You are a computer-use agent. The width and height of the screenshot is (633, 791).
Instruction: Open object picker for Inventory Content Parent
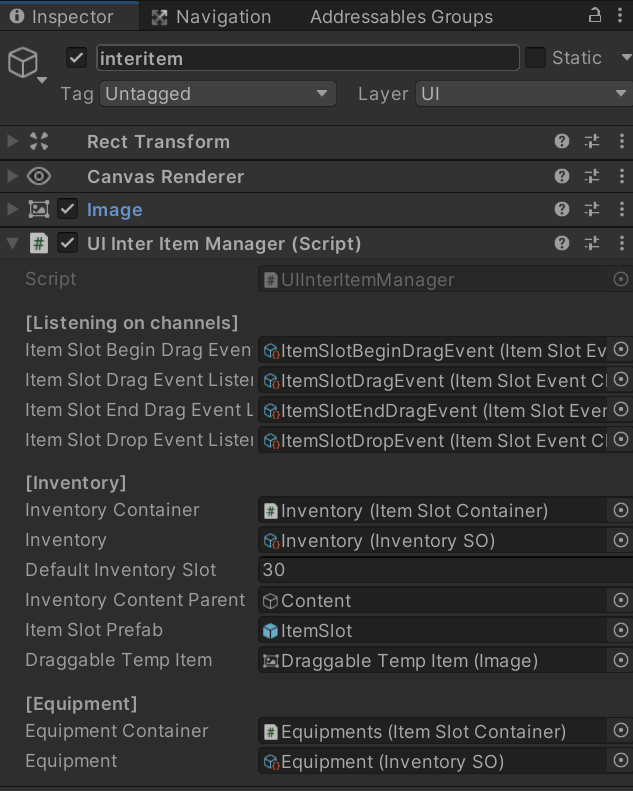click(x=621, y=600)
